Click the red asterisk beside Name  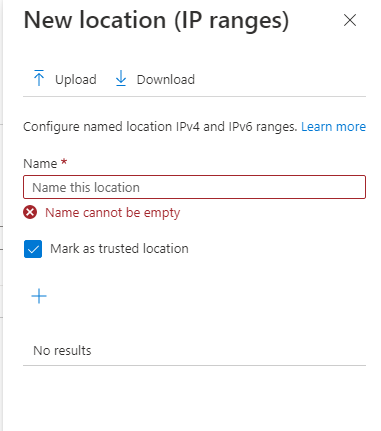pos(64,162)
